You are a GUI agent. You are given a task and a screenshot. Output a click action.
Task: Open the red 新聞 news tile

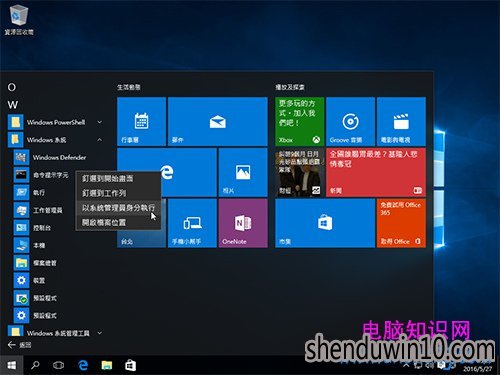pos(376,172)
